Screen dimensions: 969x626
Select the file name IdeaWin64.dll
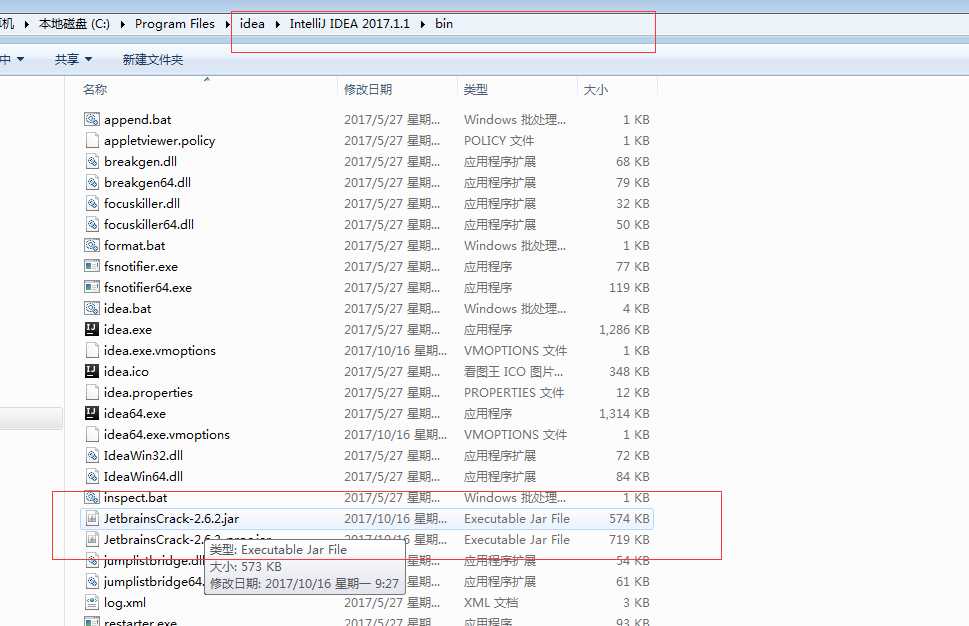pos(143,476)
